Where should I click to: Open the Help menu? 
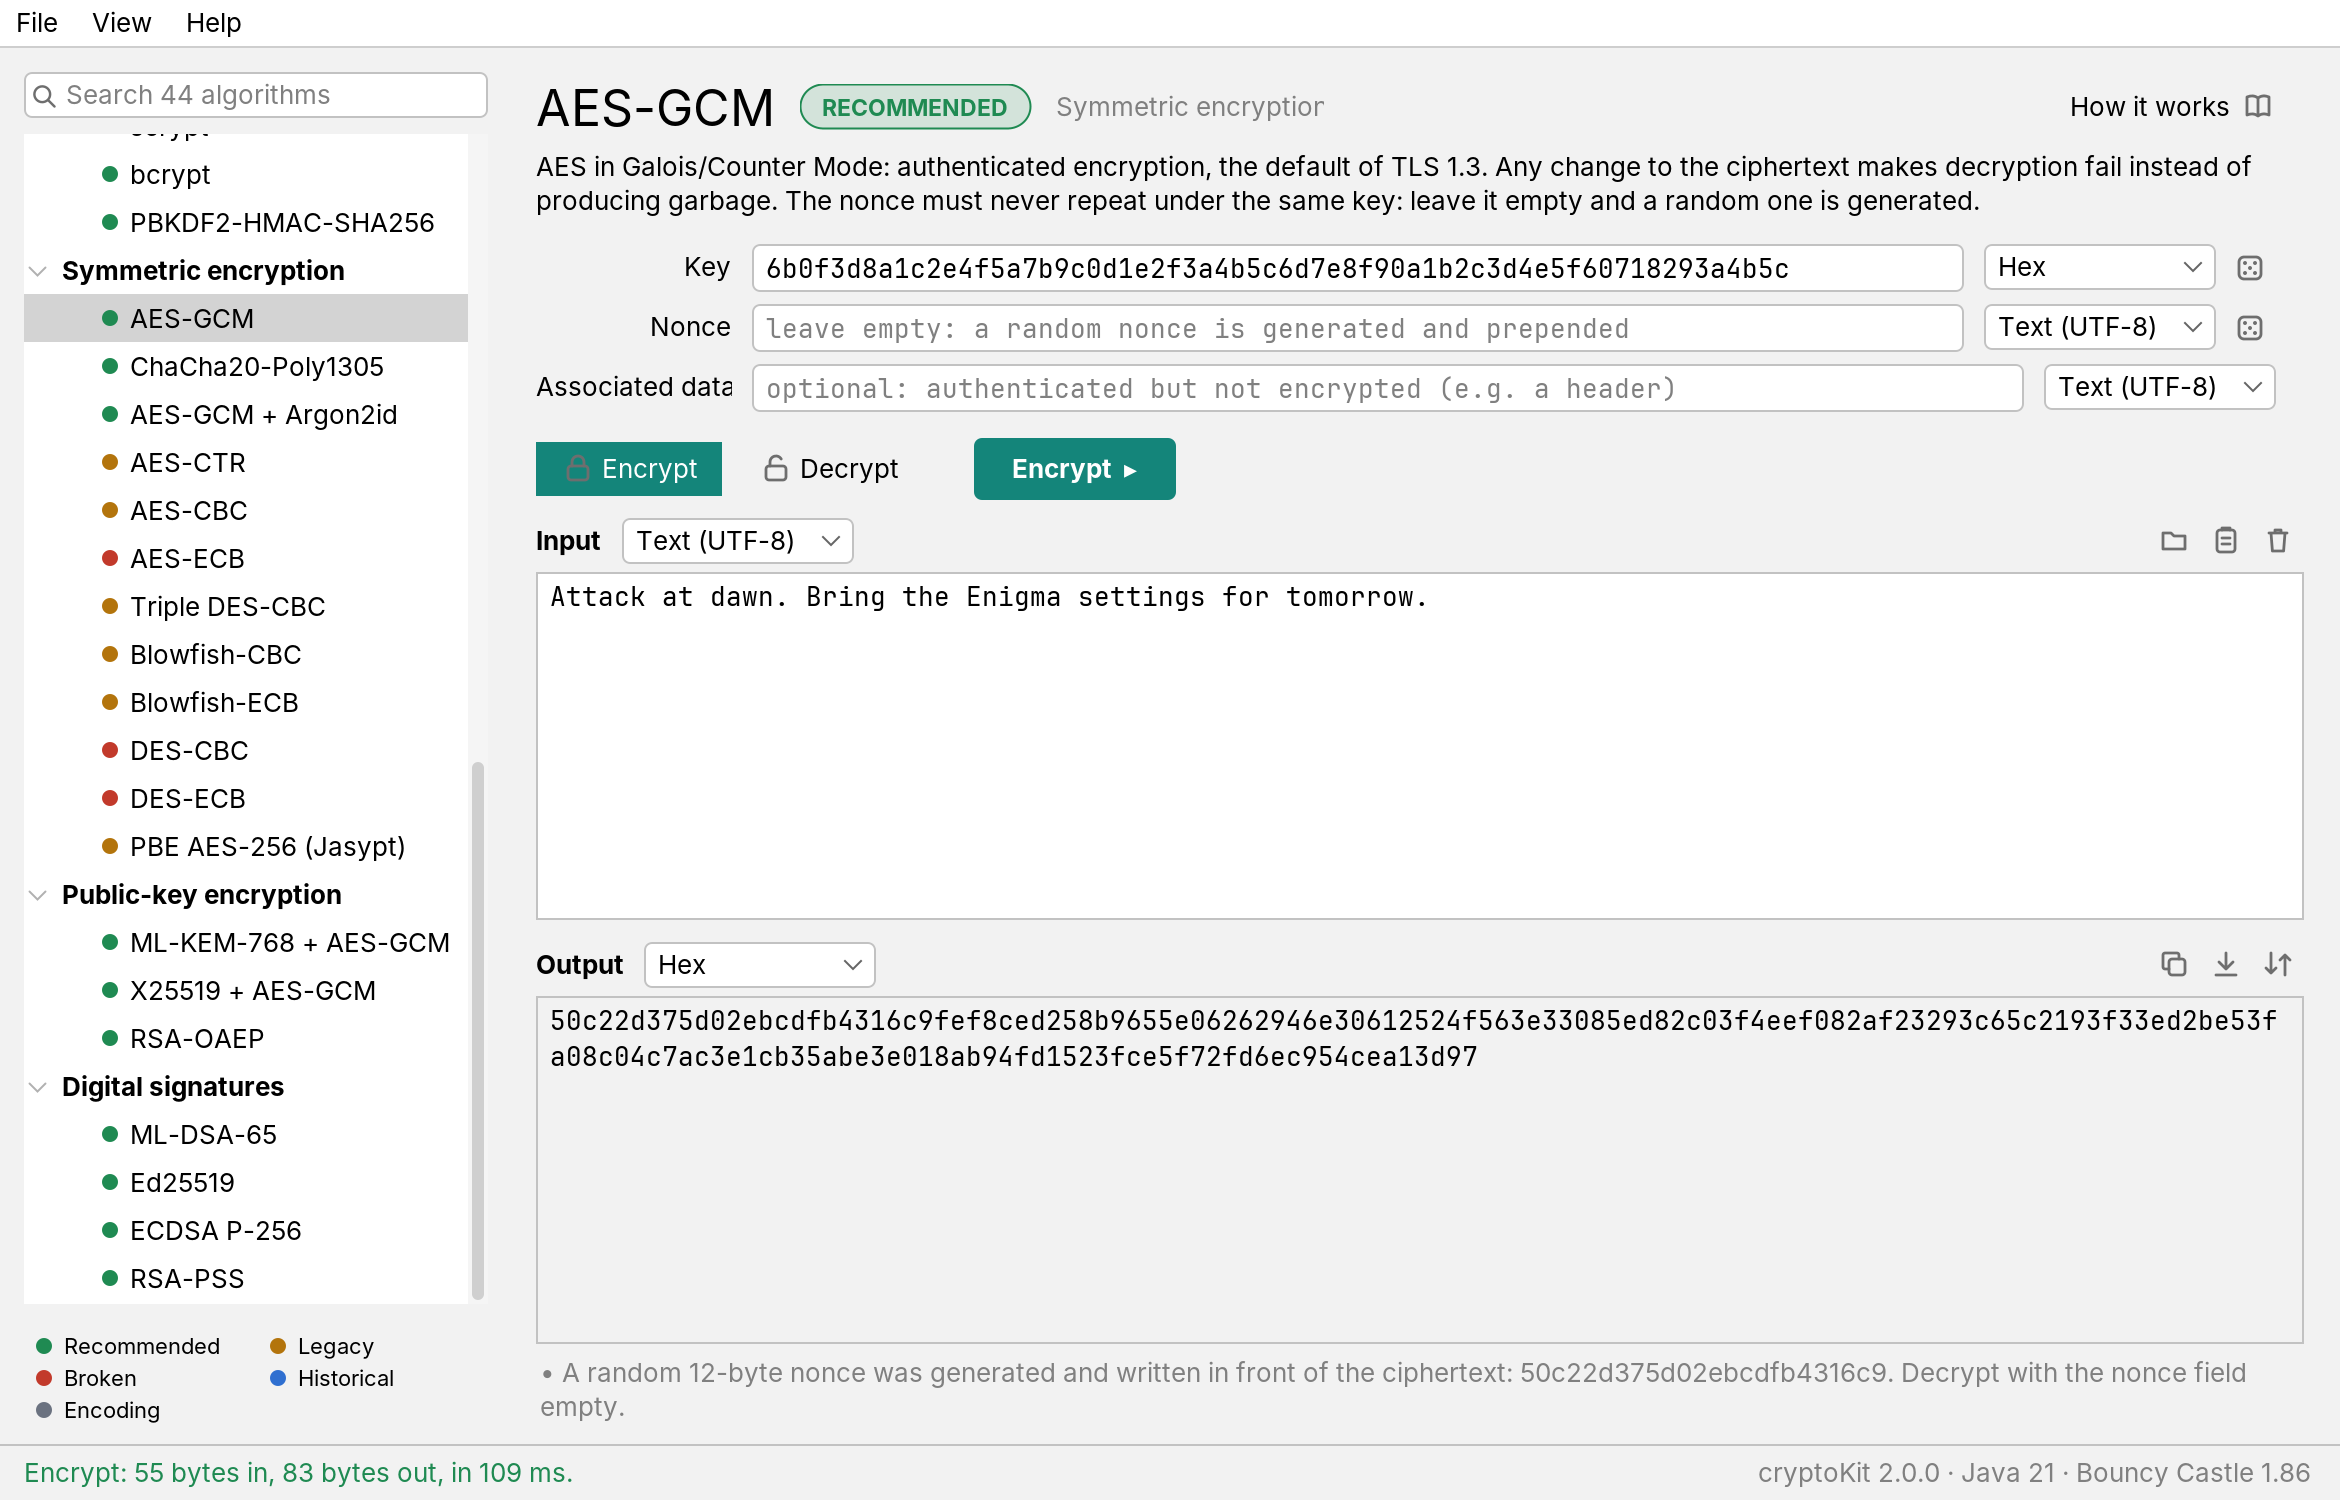pyautogui.click(x=213, y=22)
